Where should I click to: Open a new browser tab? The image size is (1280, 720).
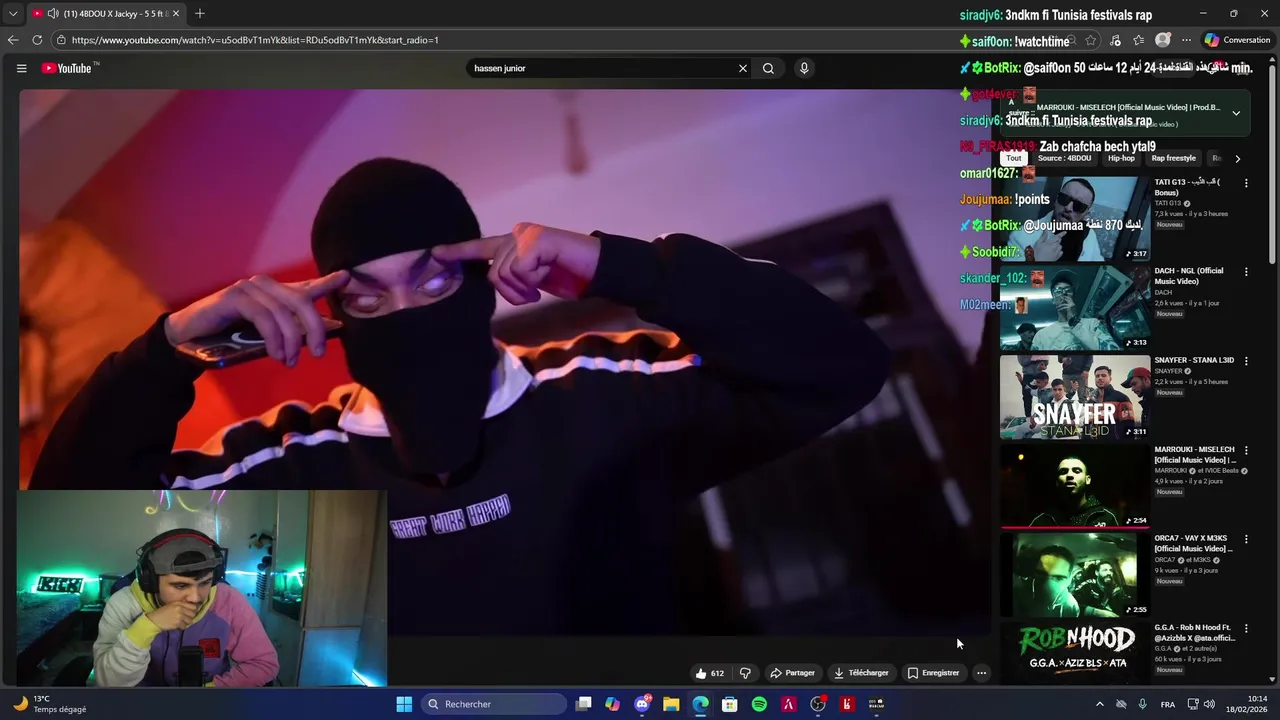[200, 13]
